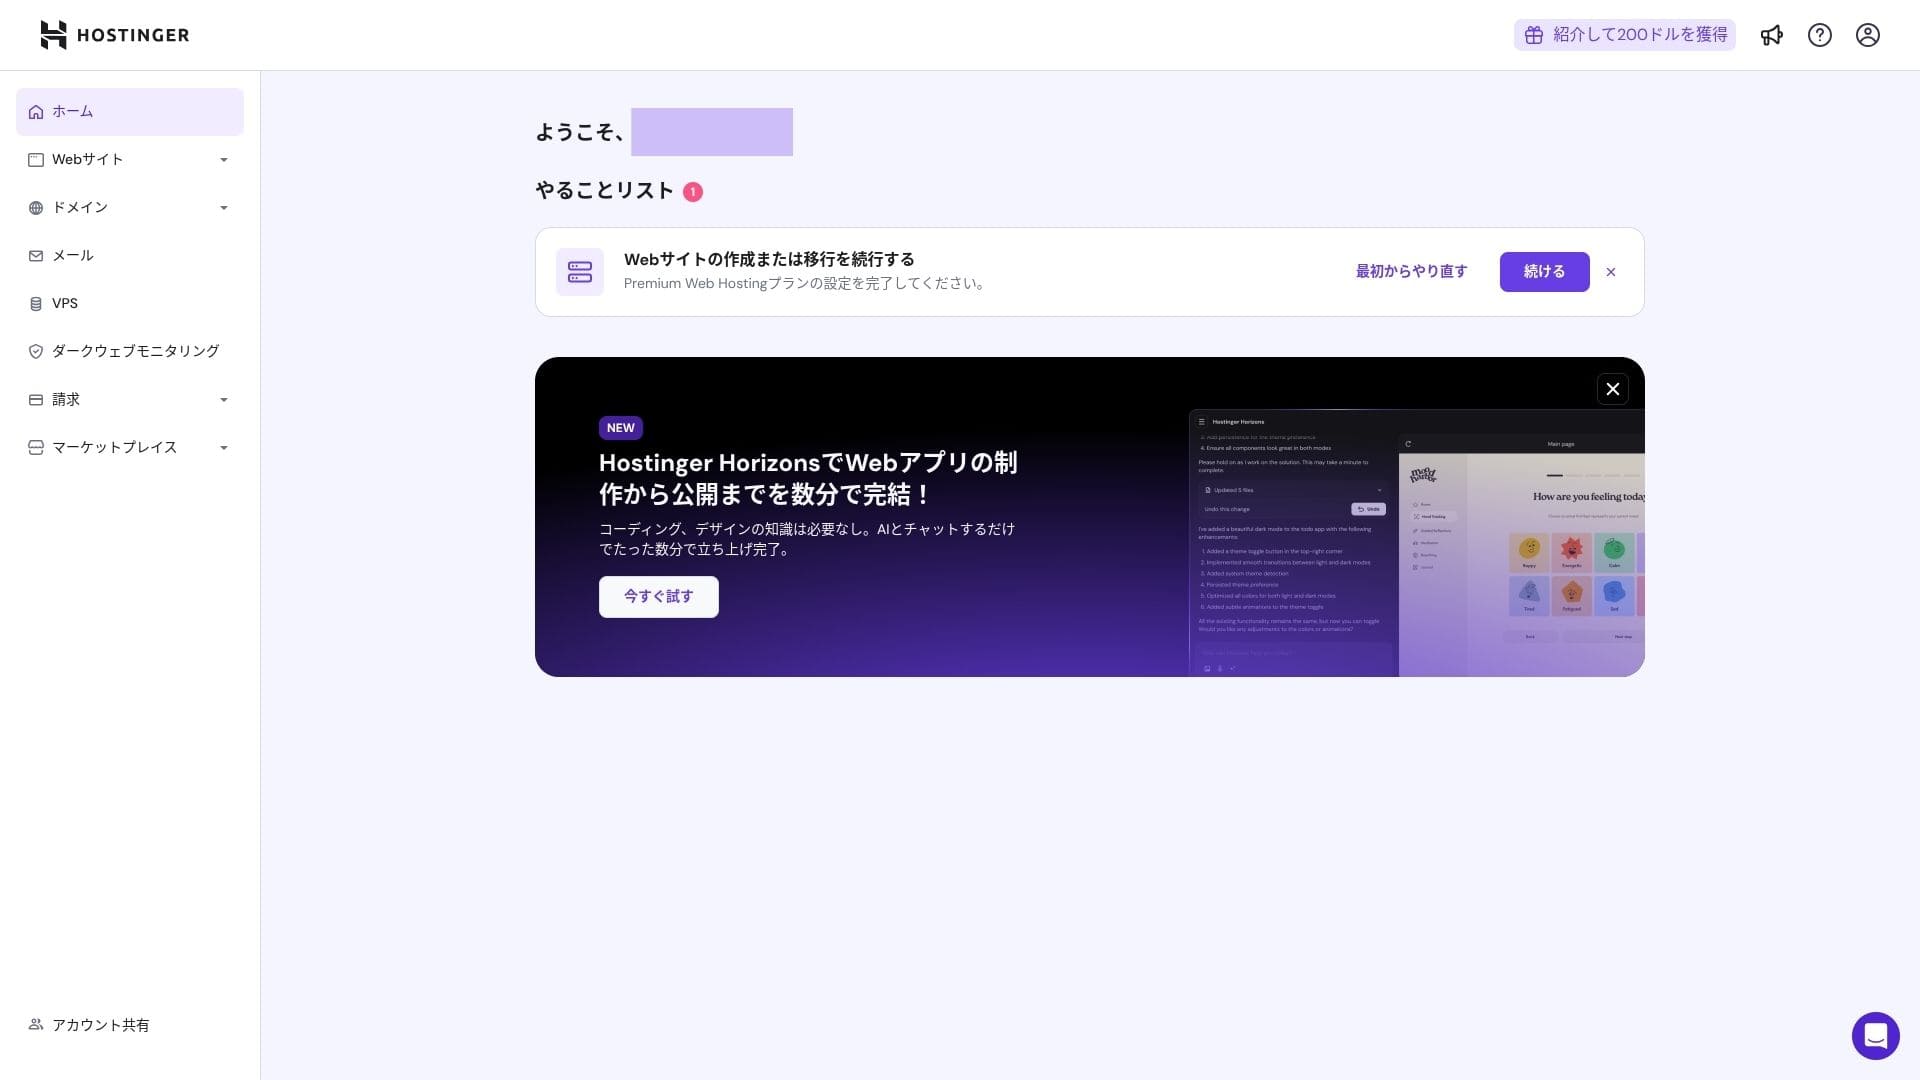
Task: Expand the マーケットプレイス sidebar menu arrow
Action: pyautogui.click(x=224, y=448)
